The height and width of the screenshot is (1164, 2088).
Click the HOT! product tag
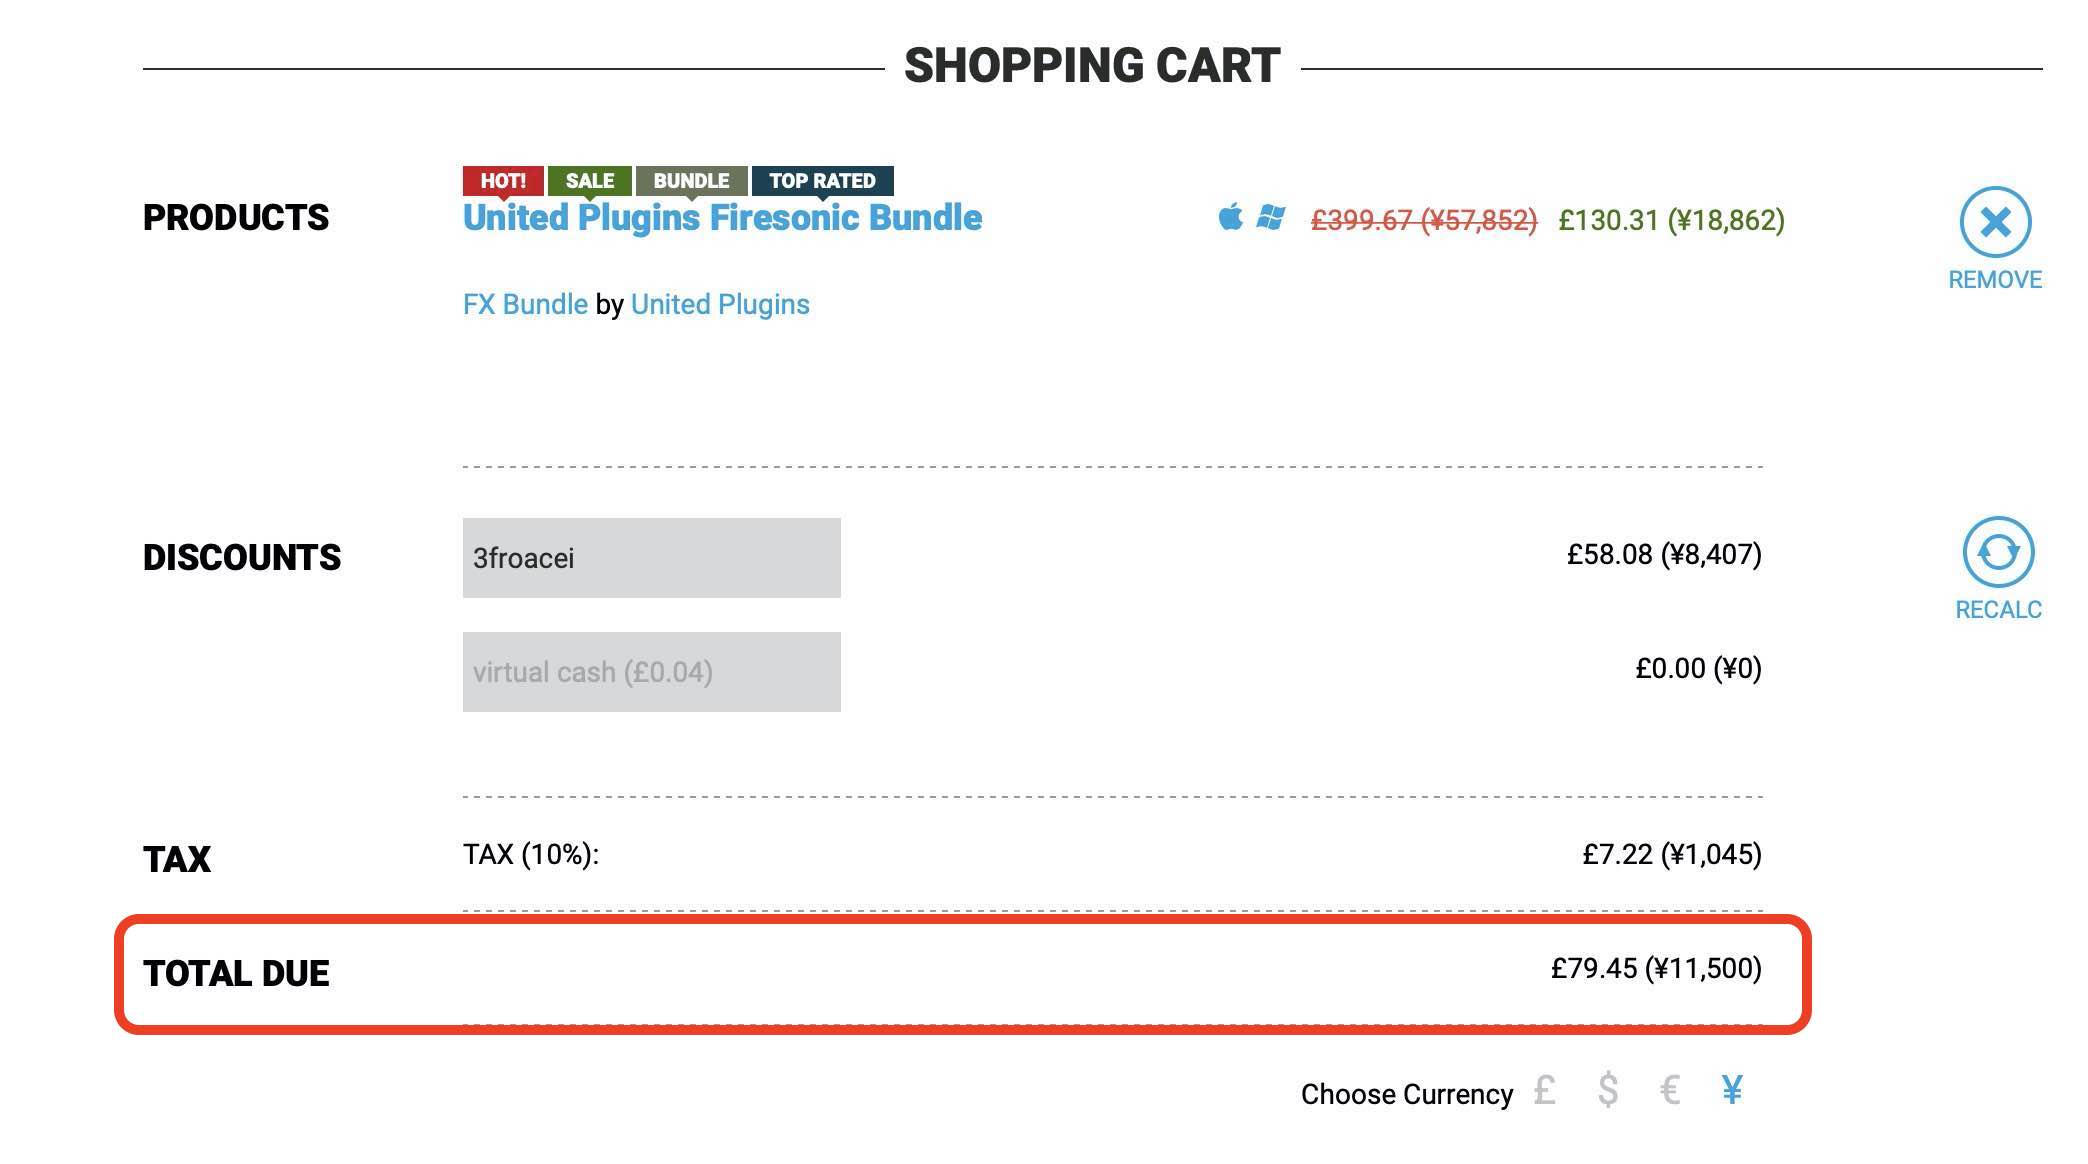click(x=503, y=181)
